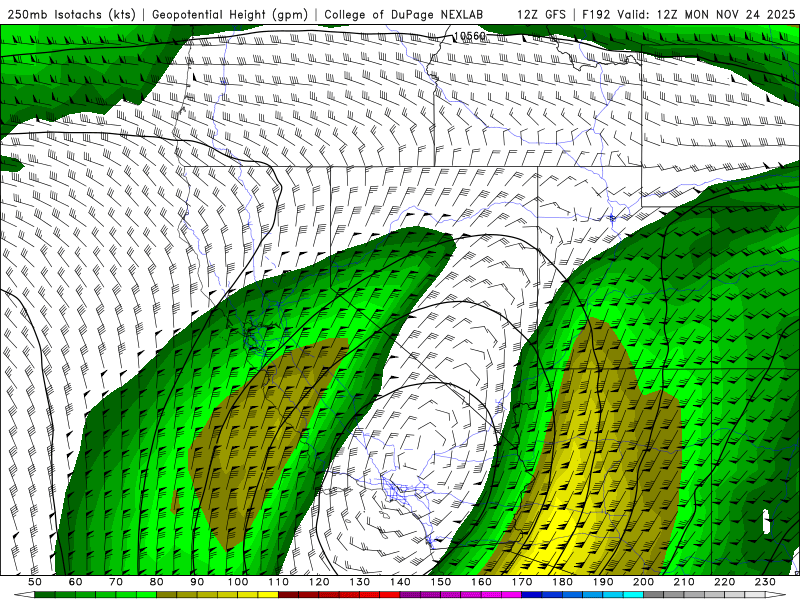Click the 180 value on the color scale
The height and width of the screenshot is (600, 800).
562,582
